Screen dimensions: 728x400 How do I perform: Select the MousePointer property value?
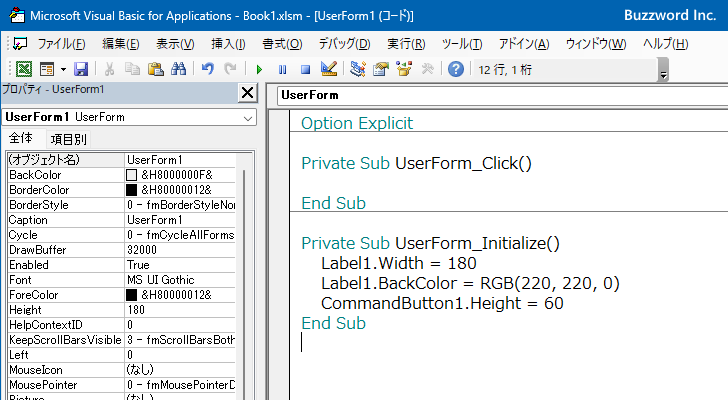point(180,385)
